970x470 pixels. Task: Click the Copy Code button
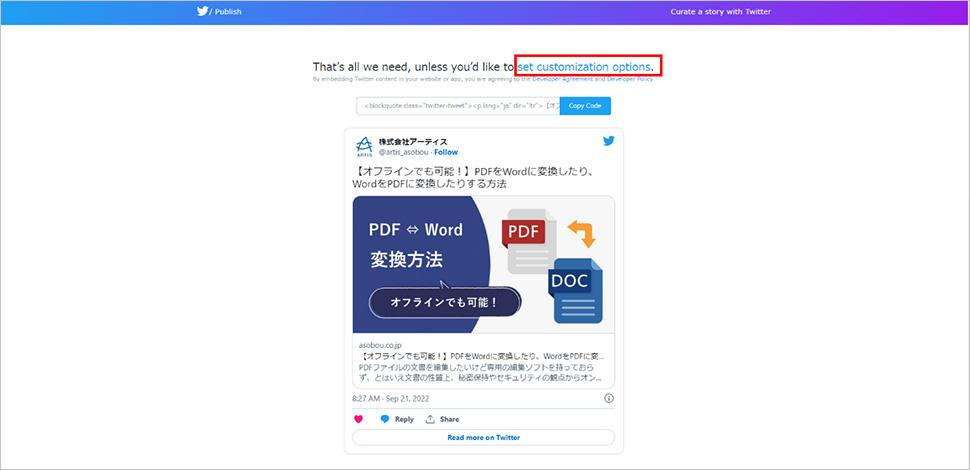(x=585, y=106)
